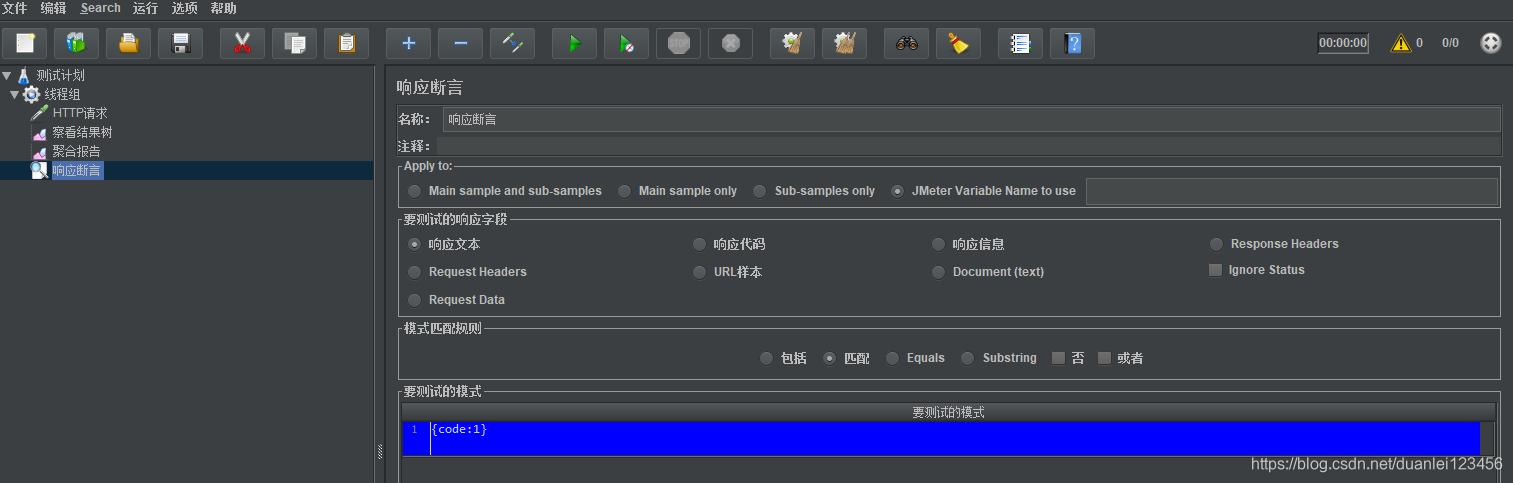Collapse the 测试计划 tree node arrow
The width and height of the screenshot is (1513, 483).
7,75
